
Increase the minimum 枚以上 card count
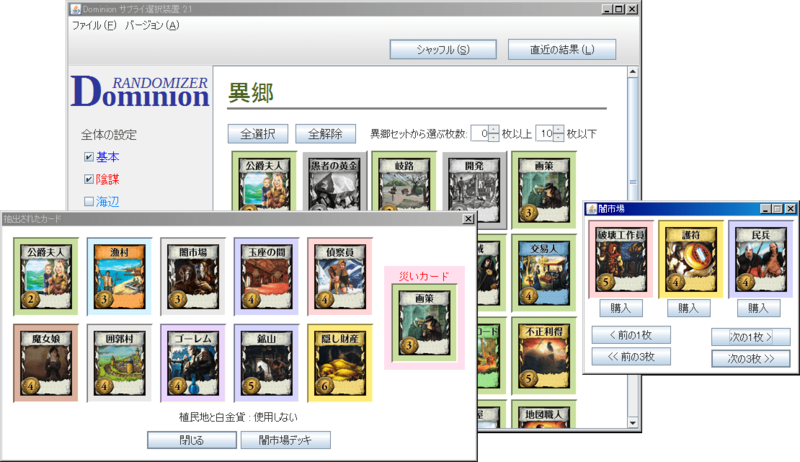click(x=493, y=130)
